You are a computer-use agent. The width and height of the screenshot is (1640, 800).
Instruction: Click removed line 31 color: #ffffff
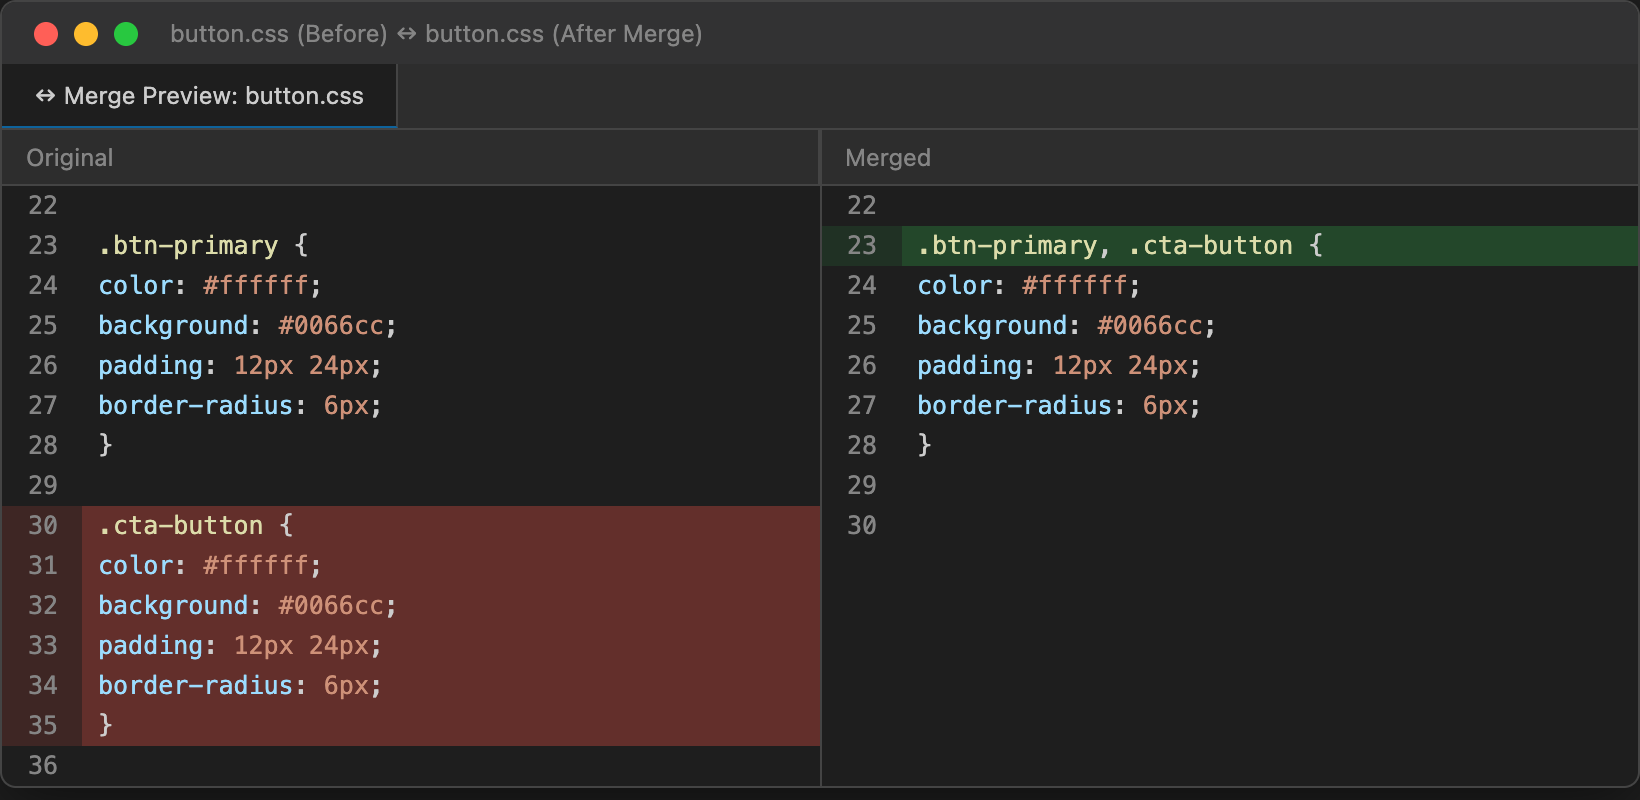451,566
